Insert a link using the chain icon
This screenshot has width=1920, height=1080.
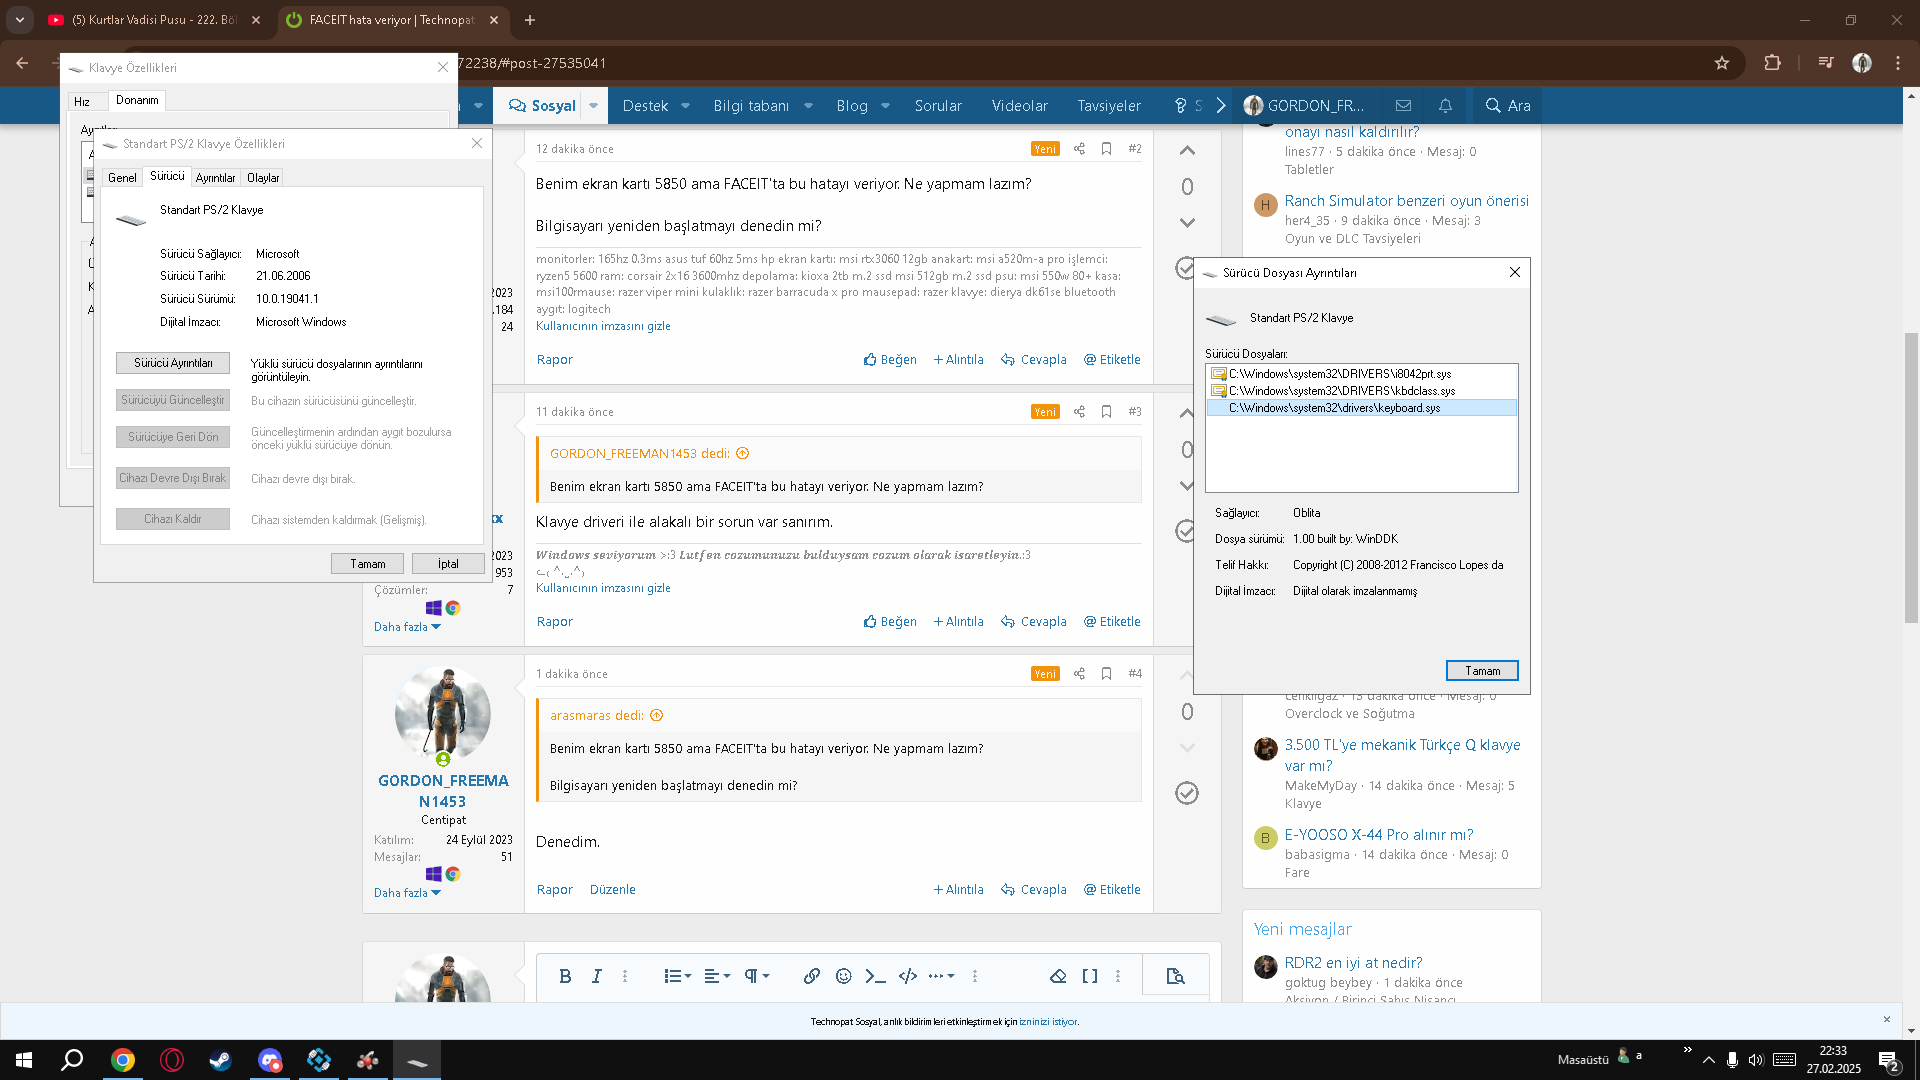click(x=811, y=976)
